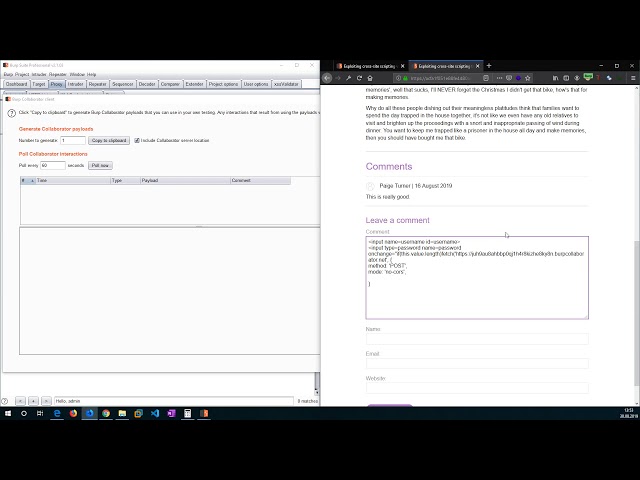Open Google Chrome from taskbar
Image resolution: width=640 pixels, height=480 pixels.
click(x=106, y=413)
